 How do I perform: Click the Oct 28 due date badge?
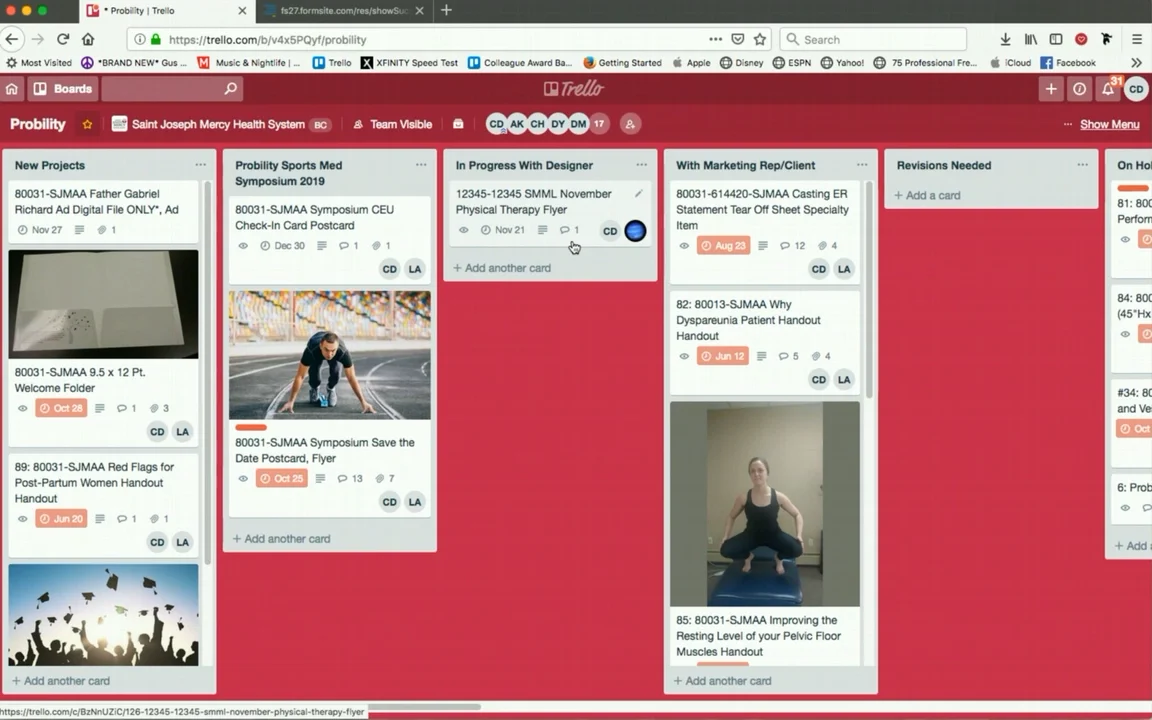pyautogui.click(x=61, y=408)
